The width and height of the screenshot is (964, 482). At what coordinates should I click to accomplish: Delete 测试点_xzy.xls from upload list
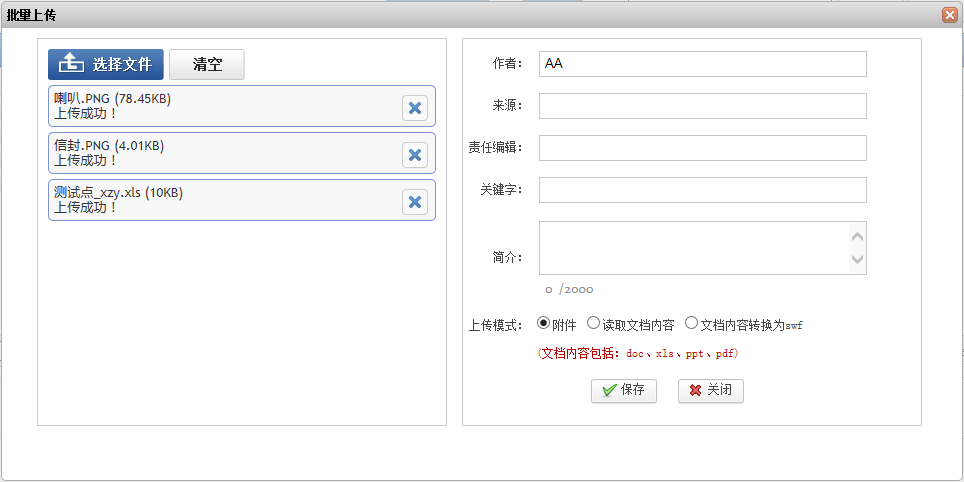point(415,202)
